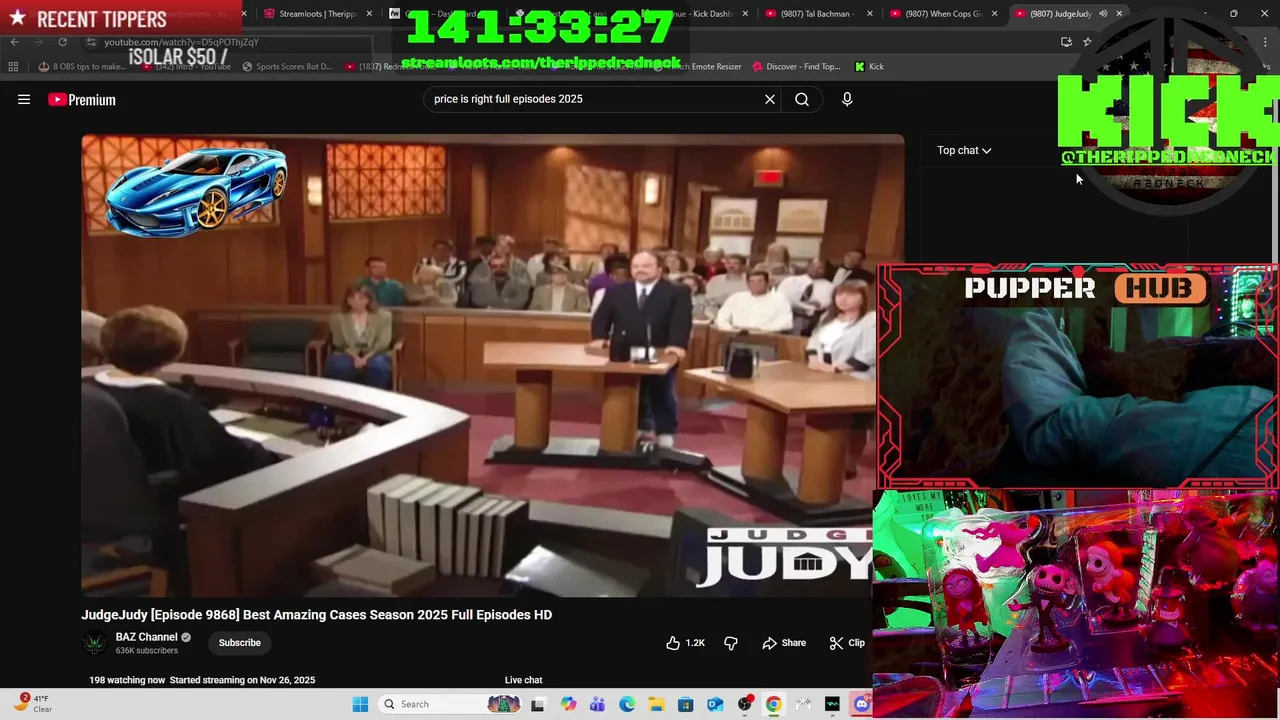
Task: Open Microsoft Edge from taskbar
Action: [627, 704]
